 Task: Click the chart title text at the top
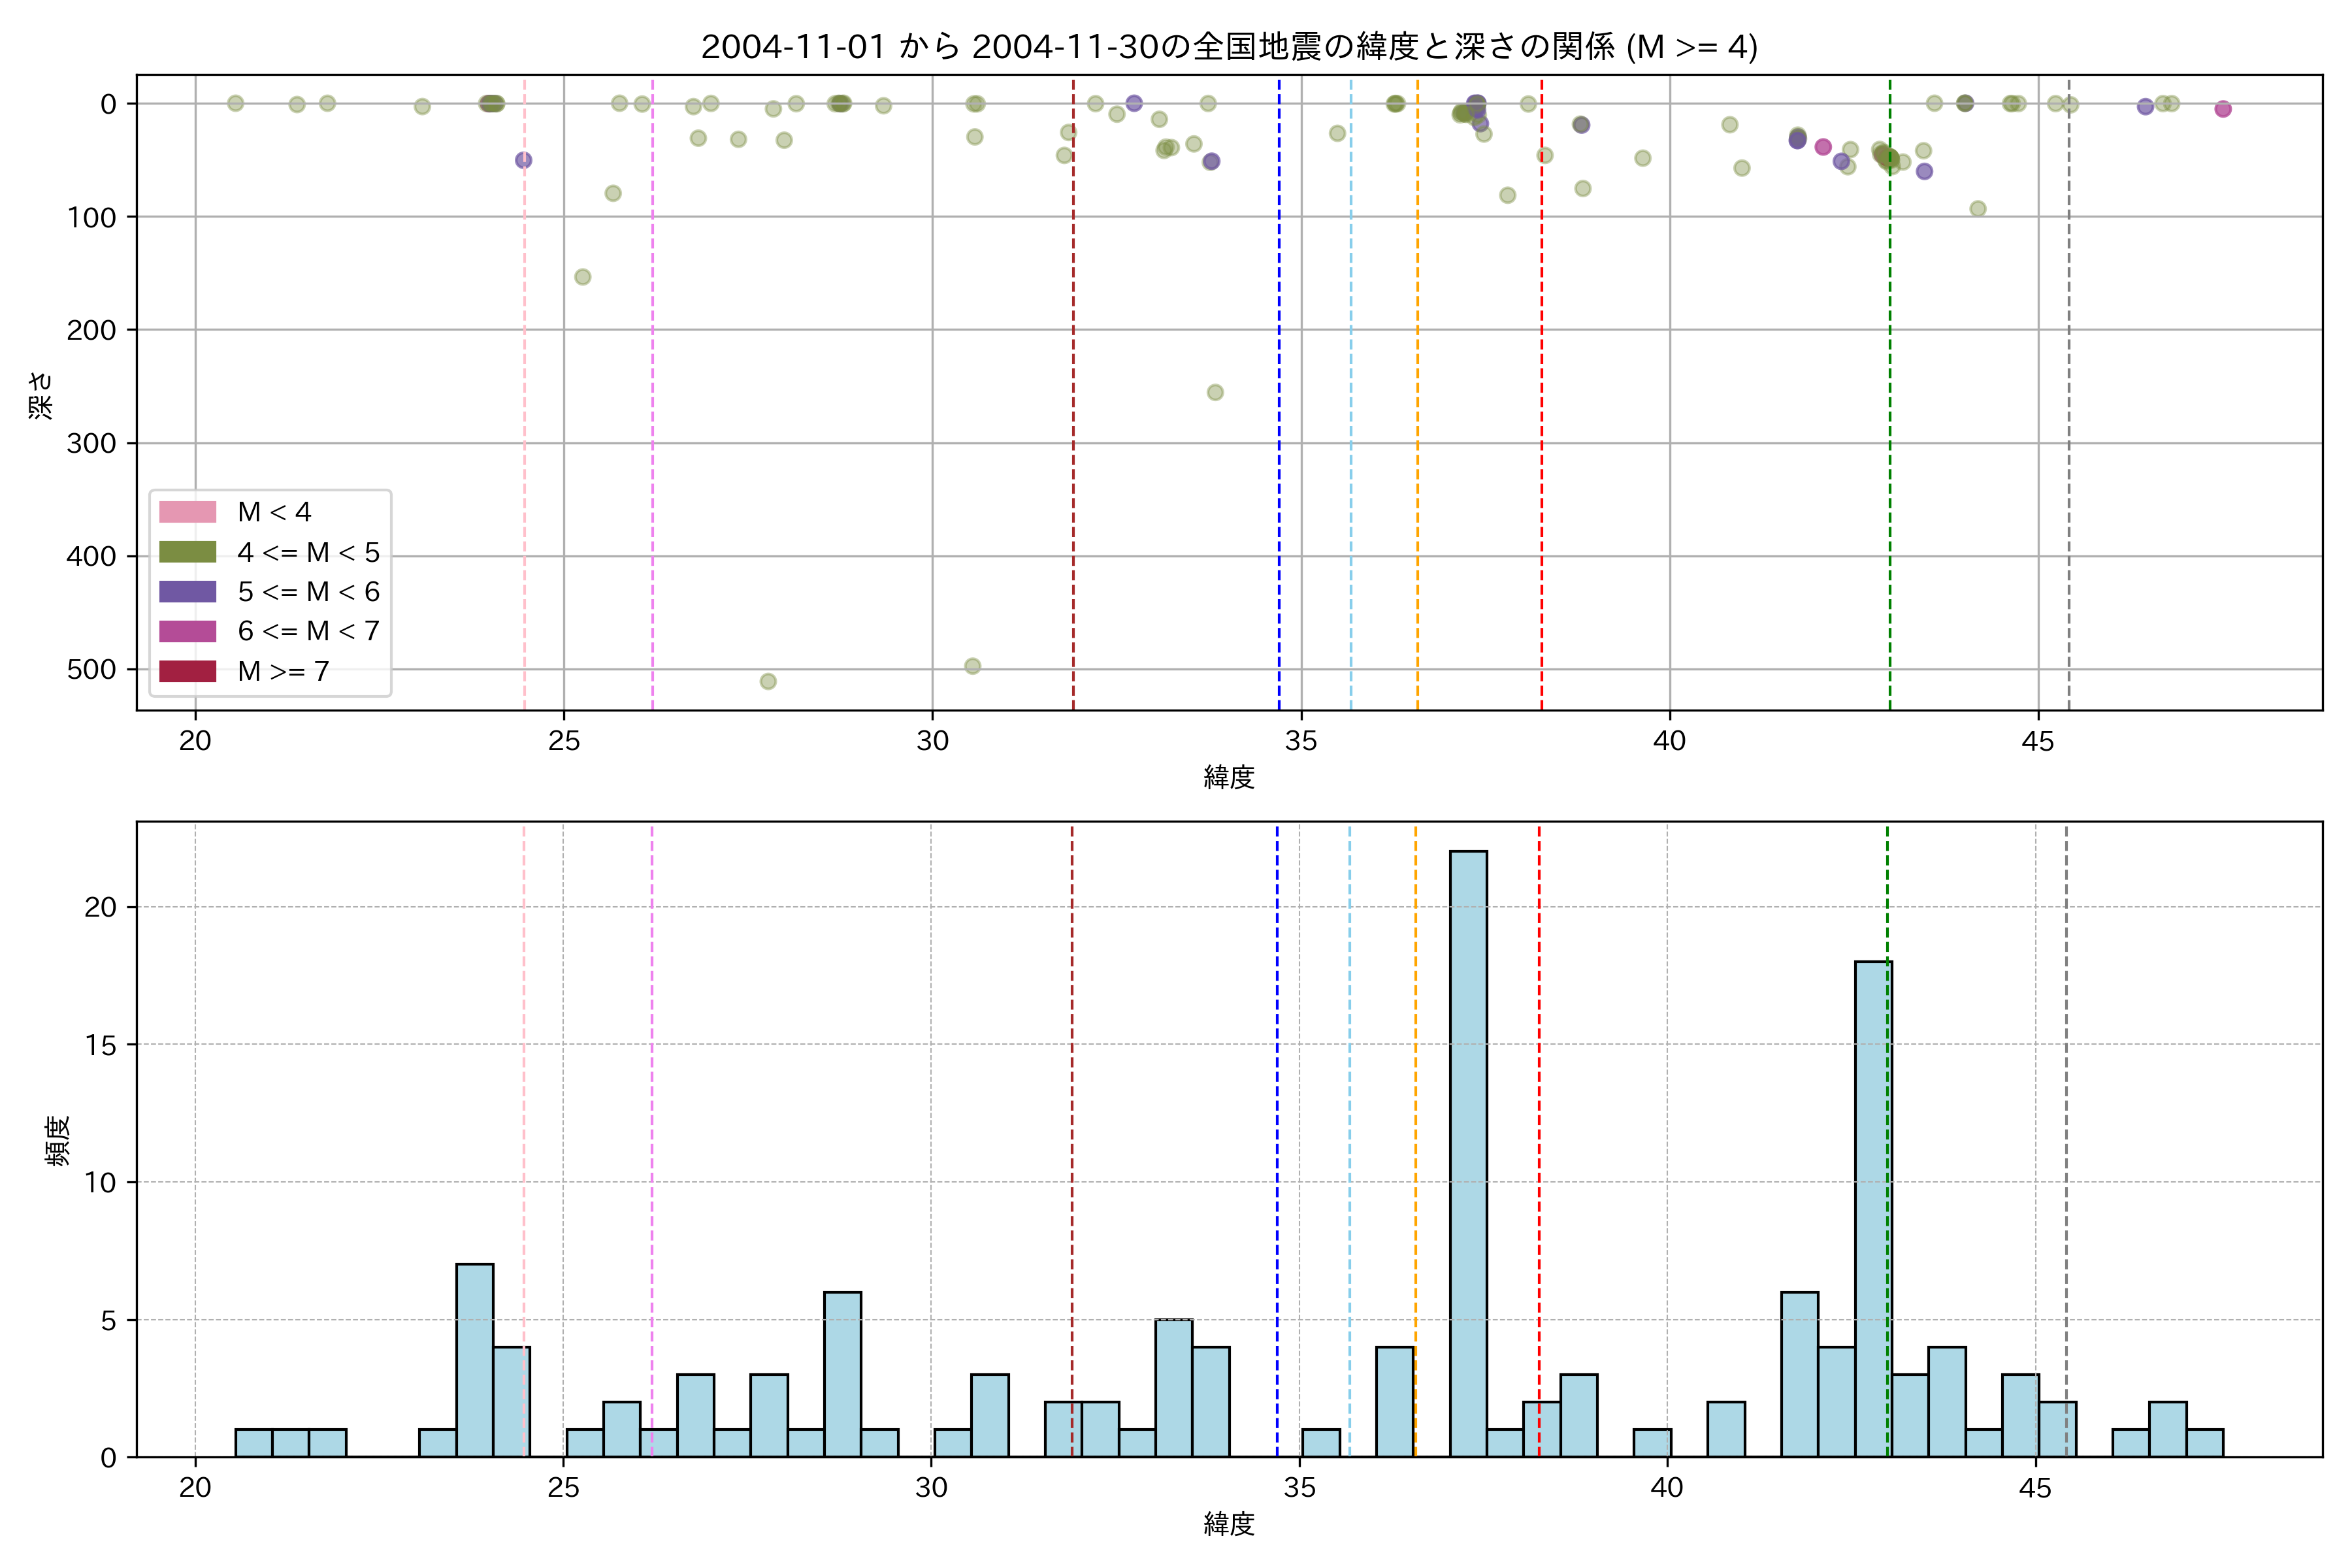tap(1229, 47)
